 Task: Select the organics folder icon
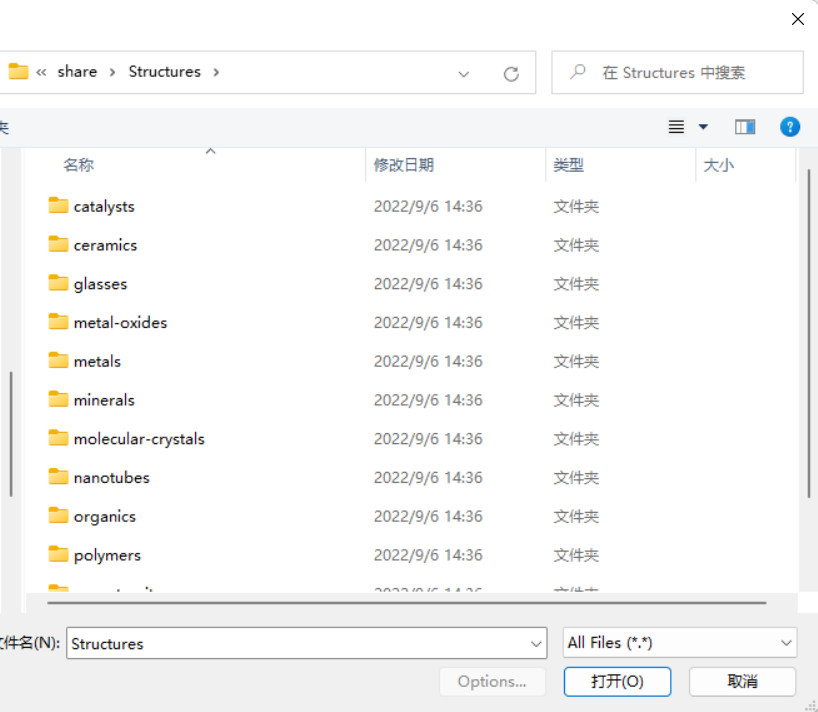tap(58, 515)
